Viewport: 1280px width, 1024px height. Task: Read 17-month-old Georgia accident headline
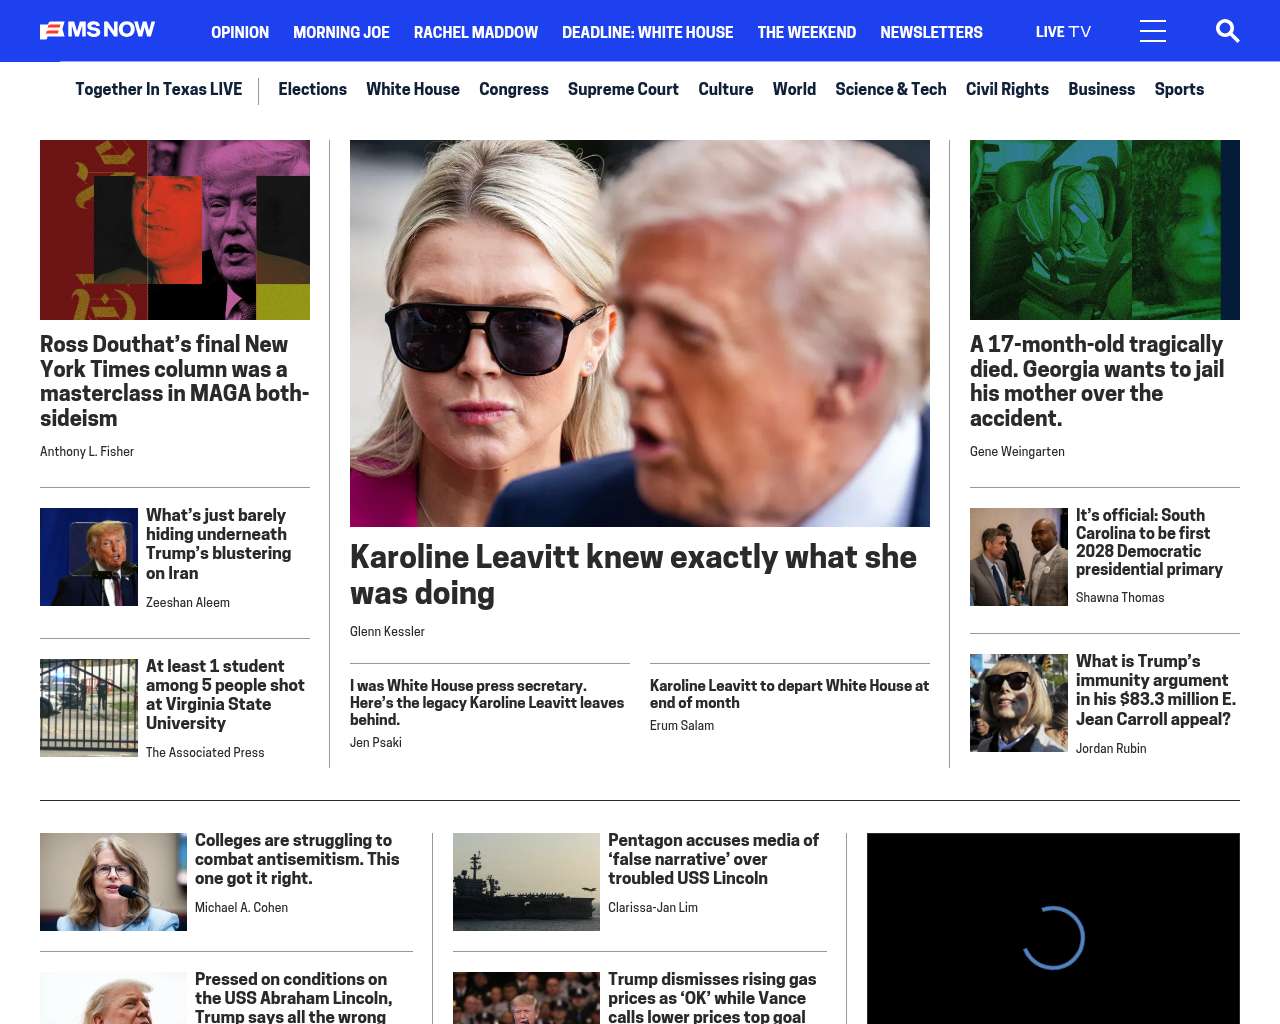tap(1097, 381)
